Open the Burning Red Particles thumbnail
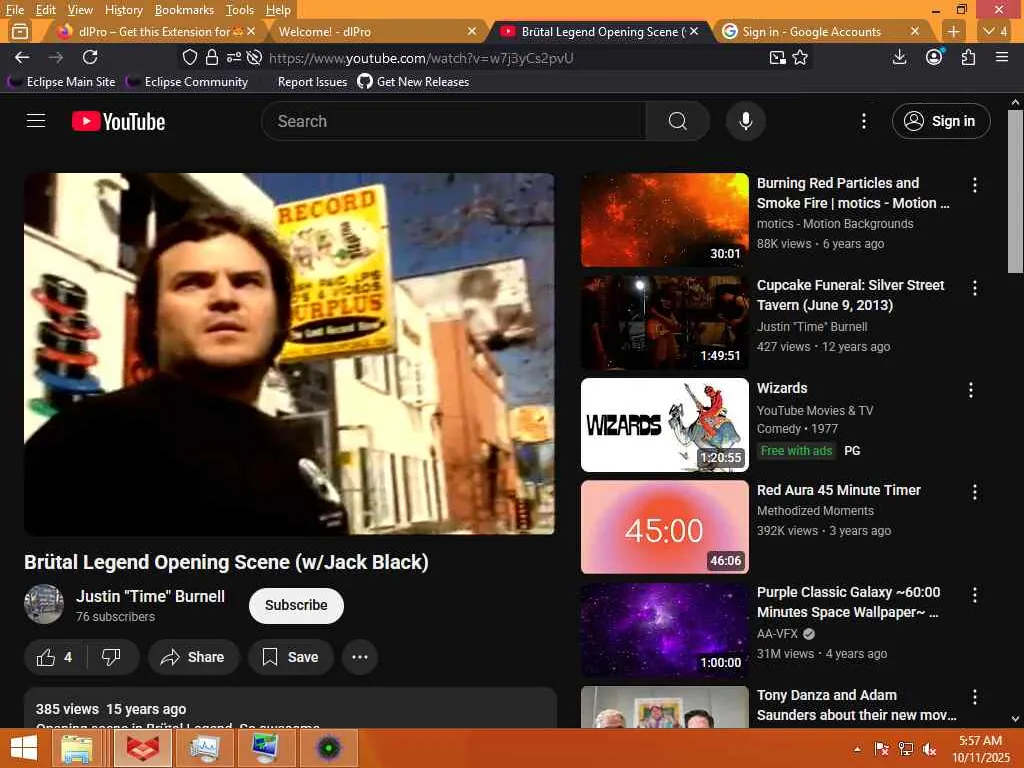Viewport: 1024px width, 768px height. pyautogui.click(x=665, y=220)
